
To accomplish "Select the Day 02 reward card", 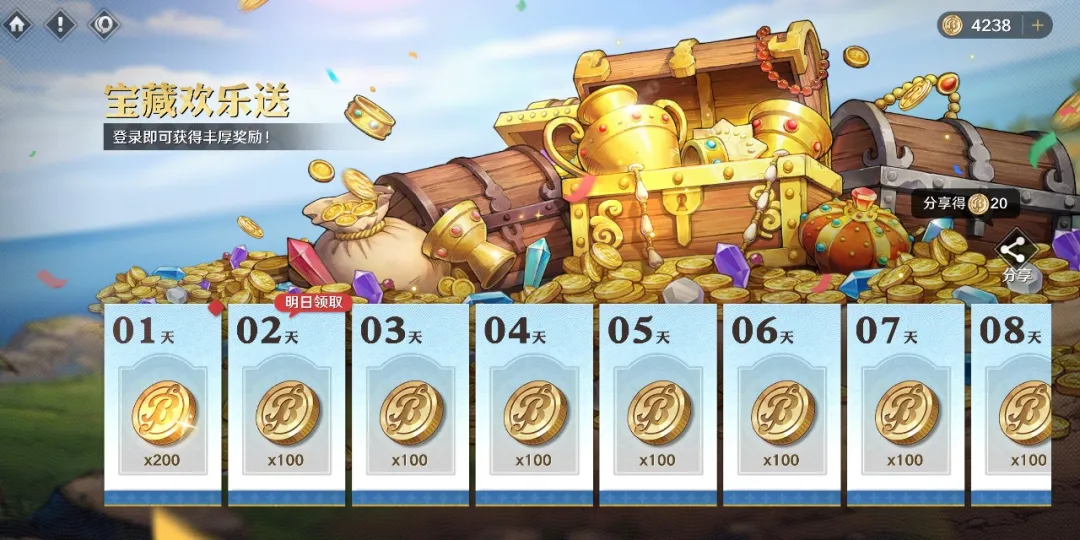I will point(287,406).
